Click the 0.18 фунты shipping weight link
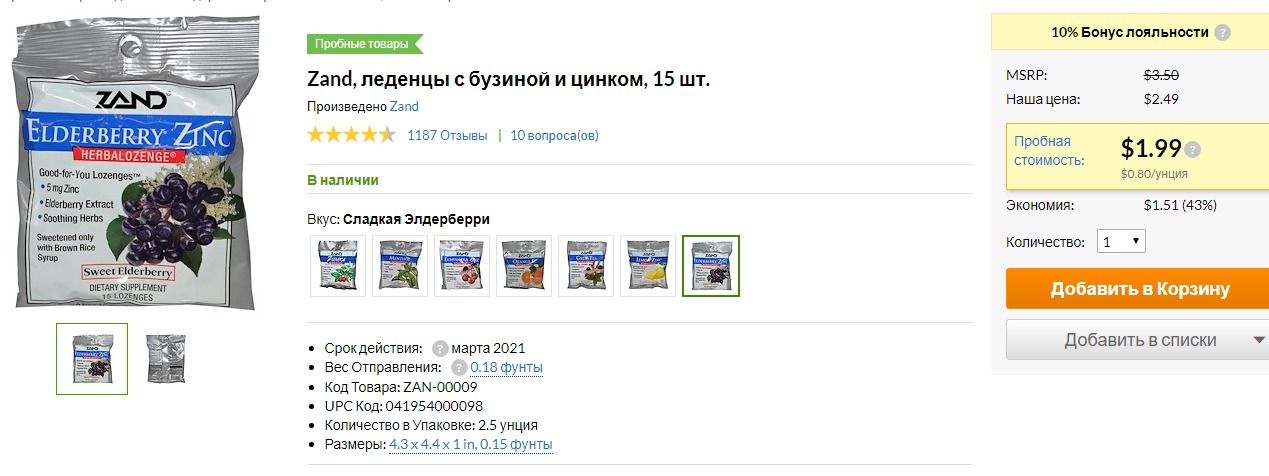1269x476 pixels. click(506, 367)
